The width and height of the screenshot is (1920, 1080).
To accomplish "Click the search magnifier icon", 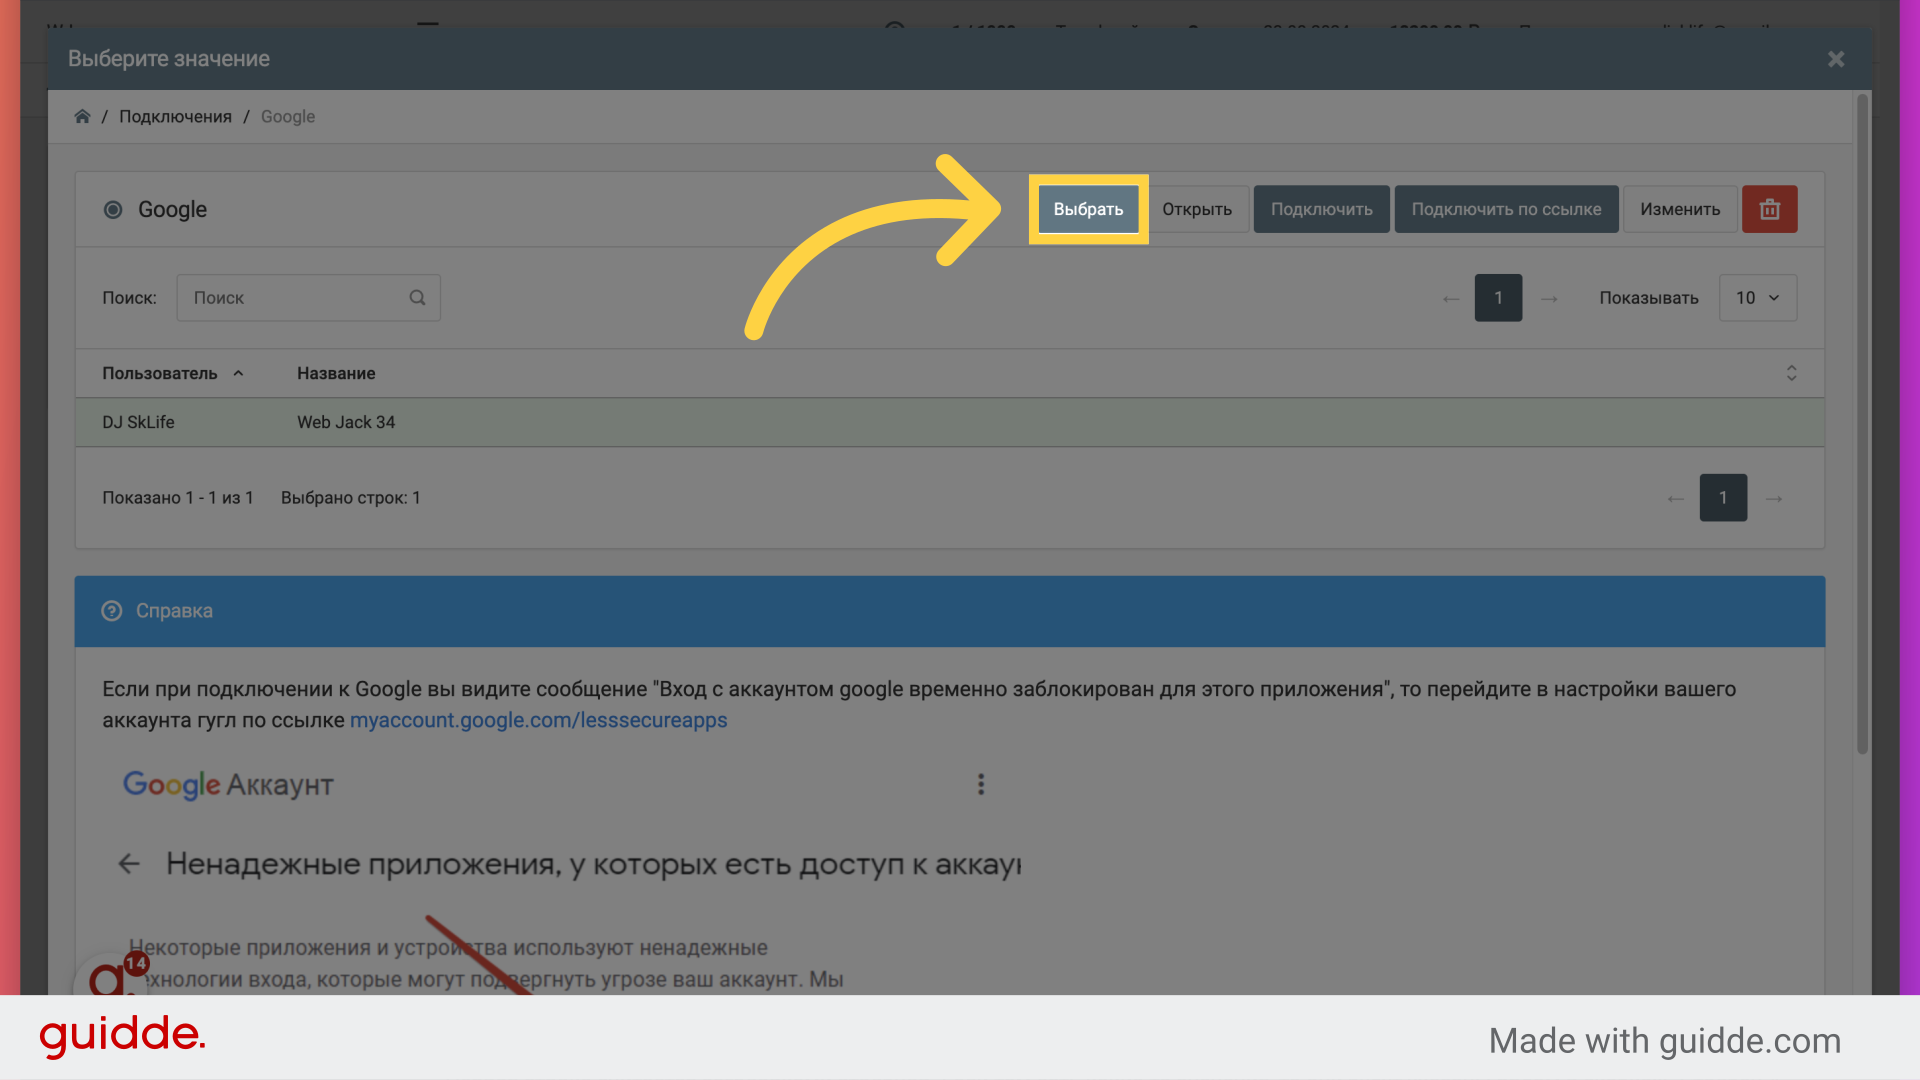I will [x=417, y=297].
